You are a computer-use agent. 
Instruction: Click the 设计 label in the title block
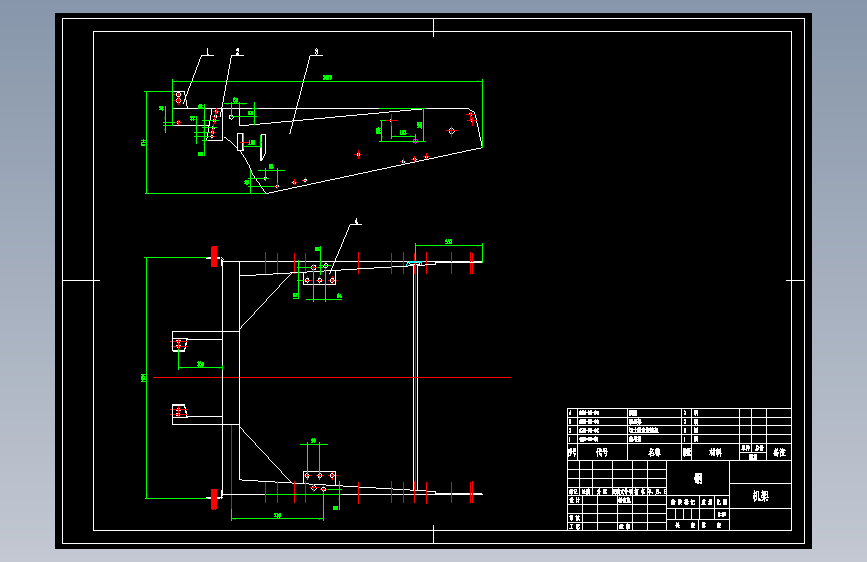[575, 500]
